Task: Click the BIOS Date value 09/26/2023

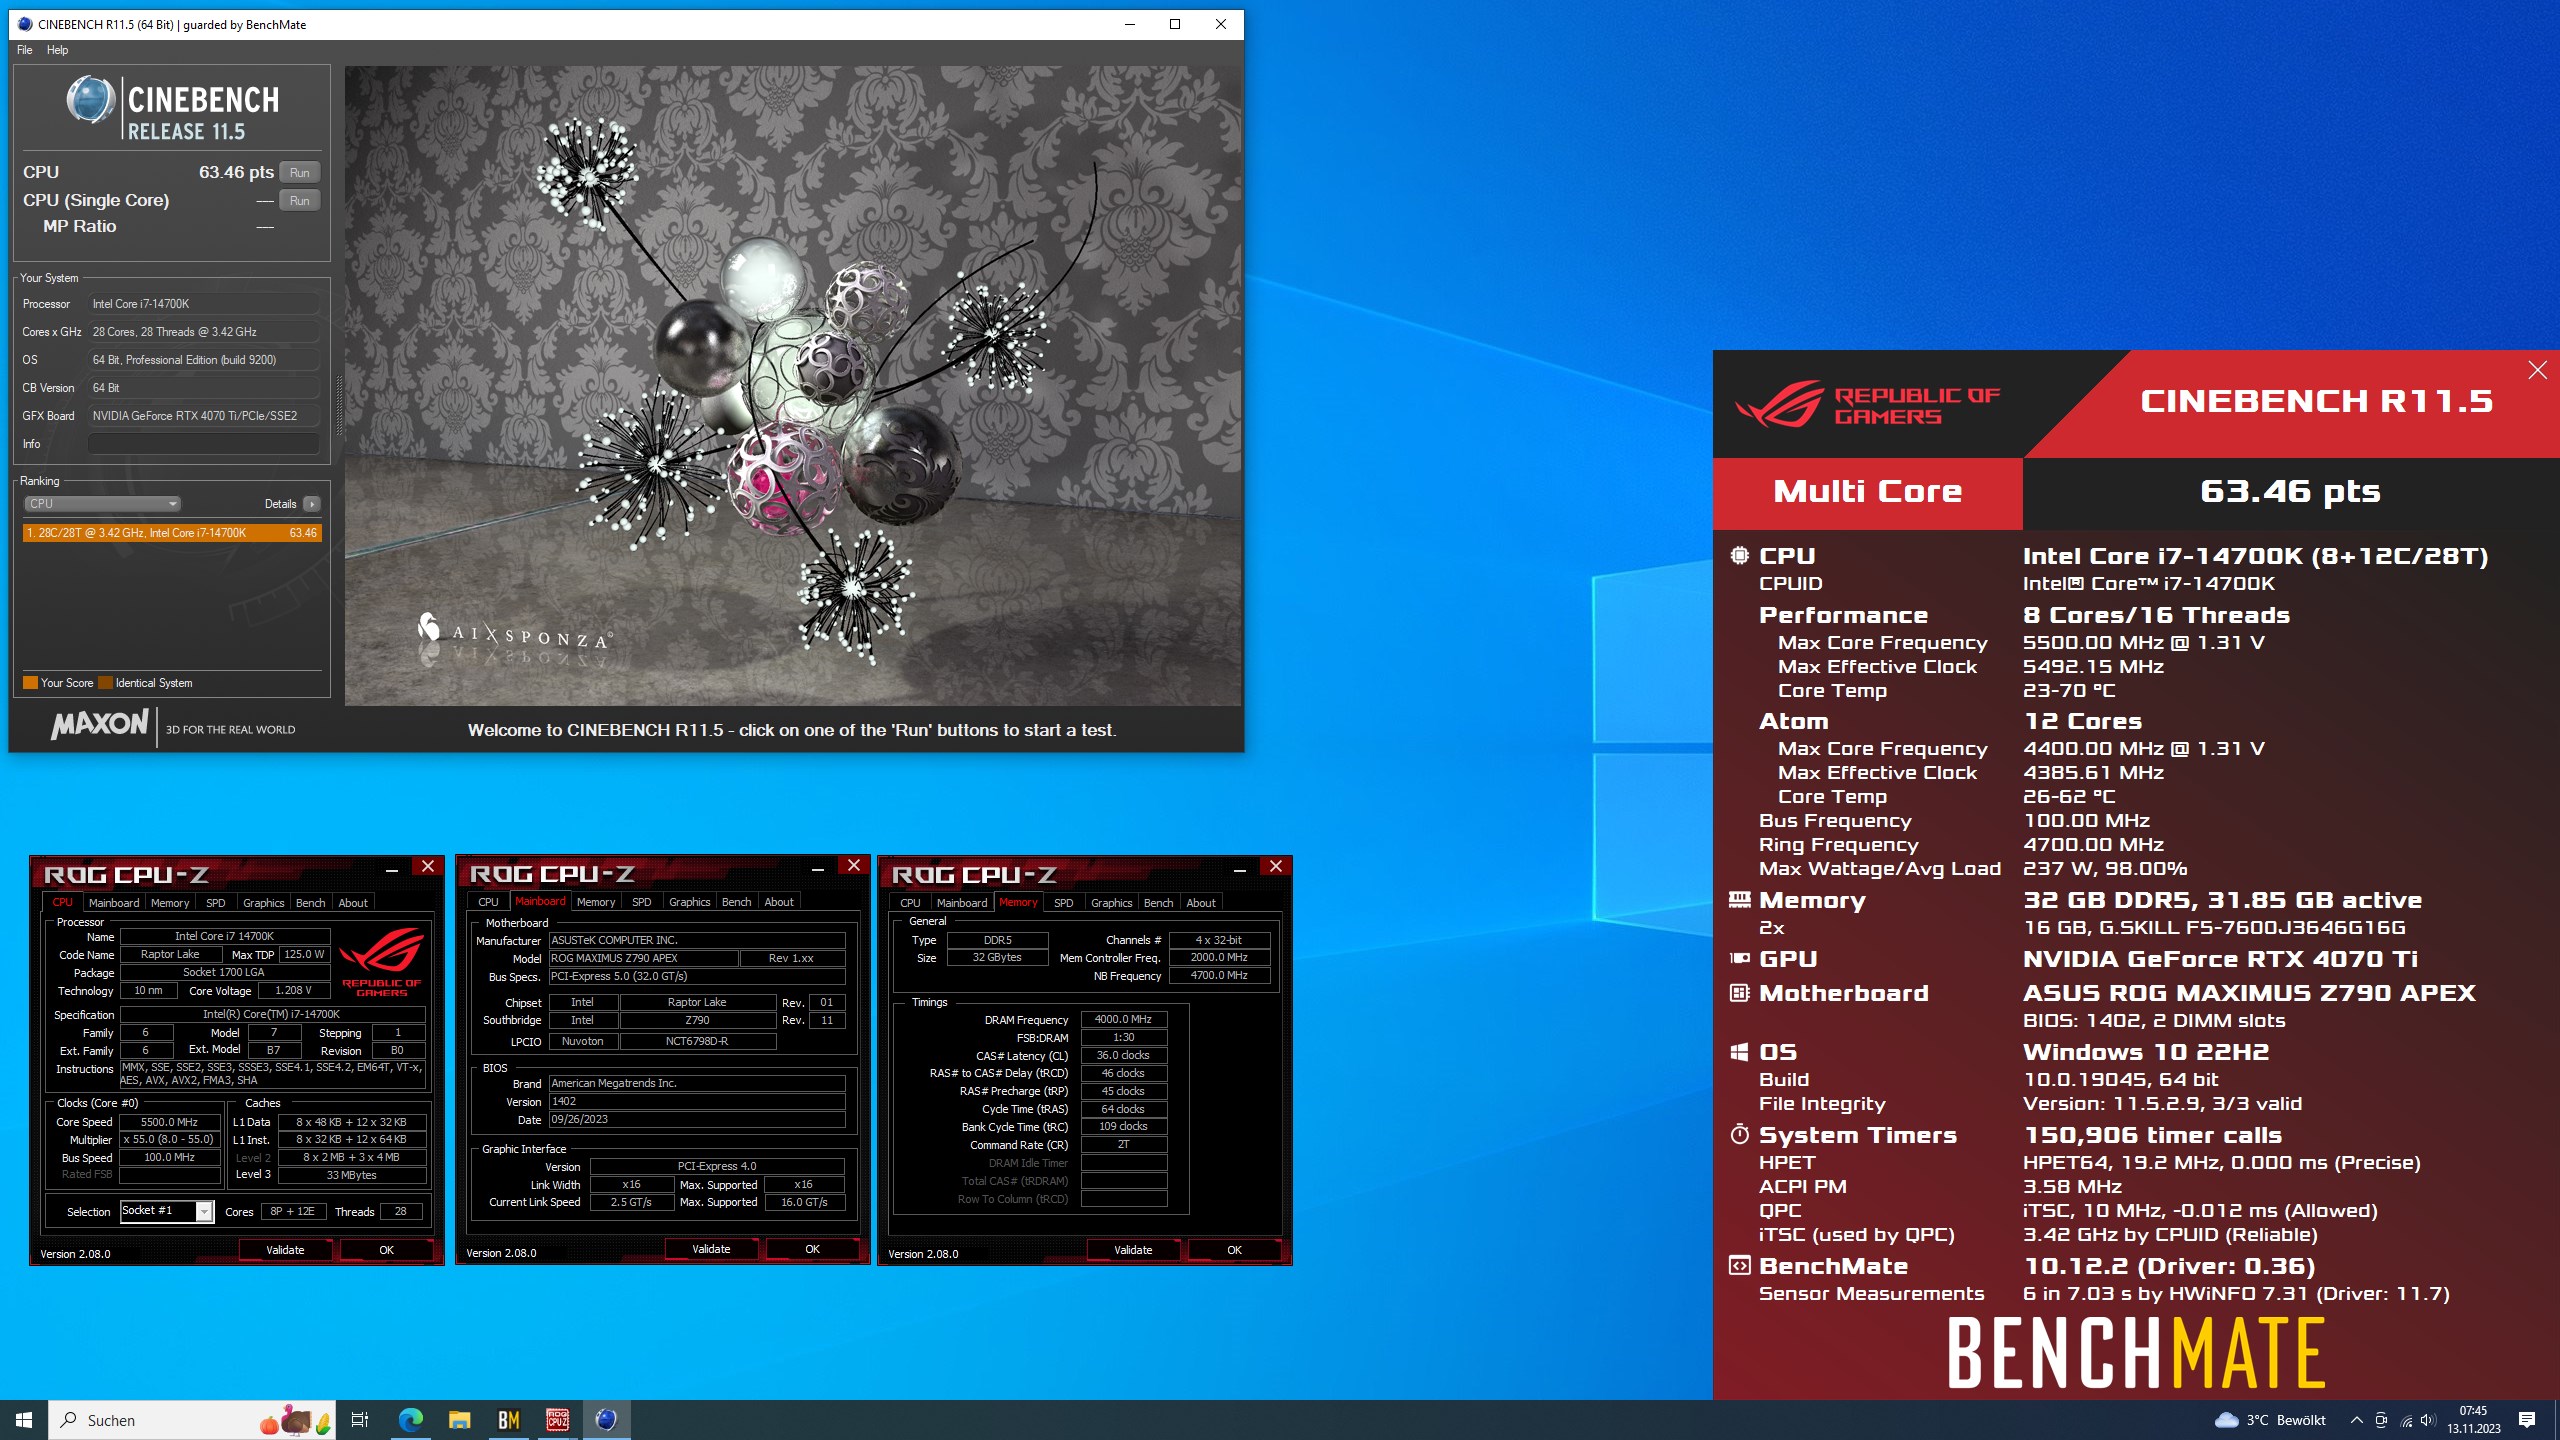Action: [697, 1120]
